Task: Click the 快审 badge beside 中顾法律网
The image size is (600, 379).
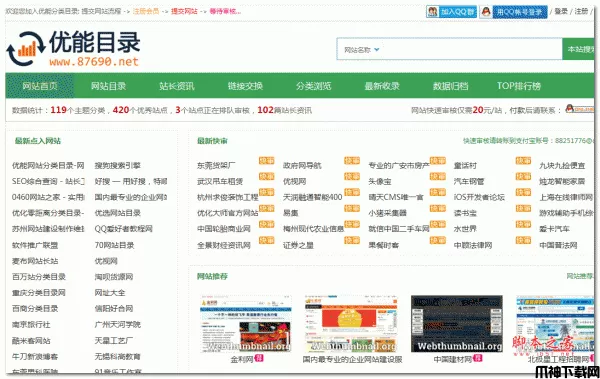Action: pyautogui.click(x=523, y=240)
